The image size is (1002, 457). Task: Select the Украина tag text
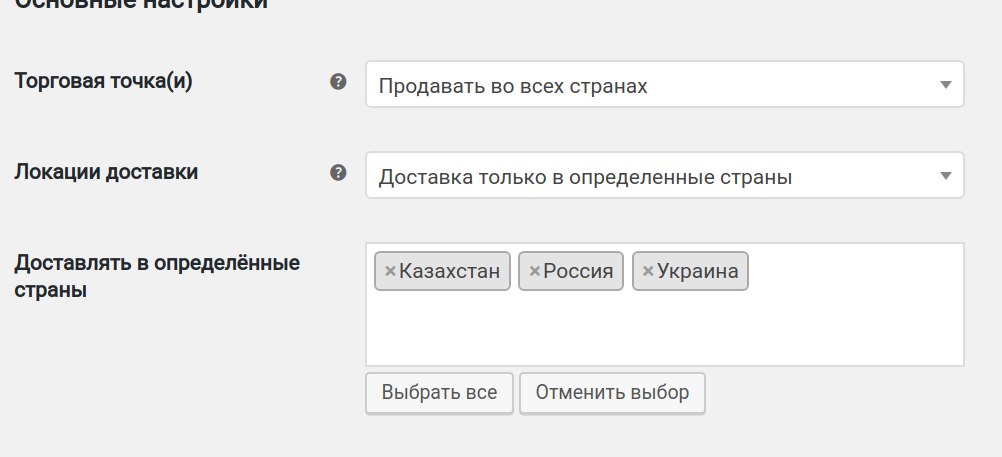coord(697,271)
